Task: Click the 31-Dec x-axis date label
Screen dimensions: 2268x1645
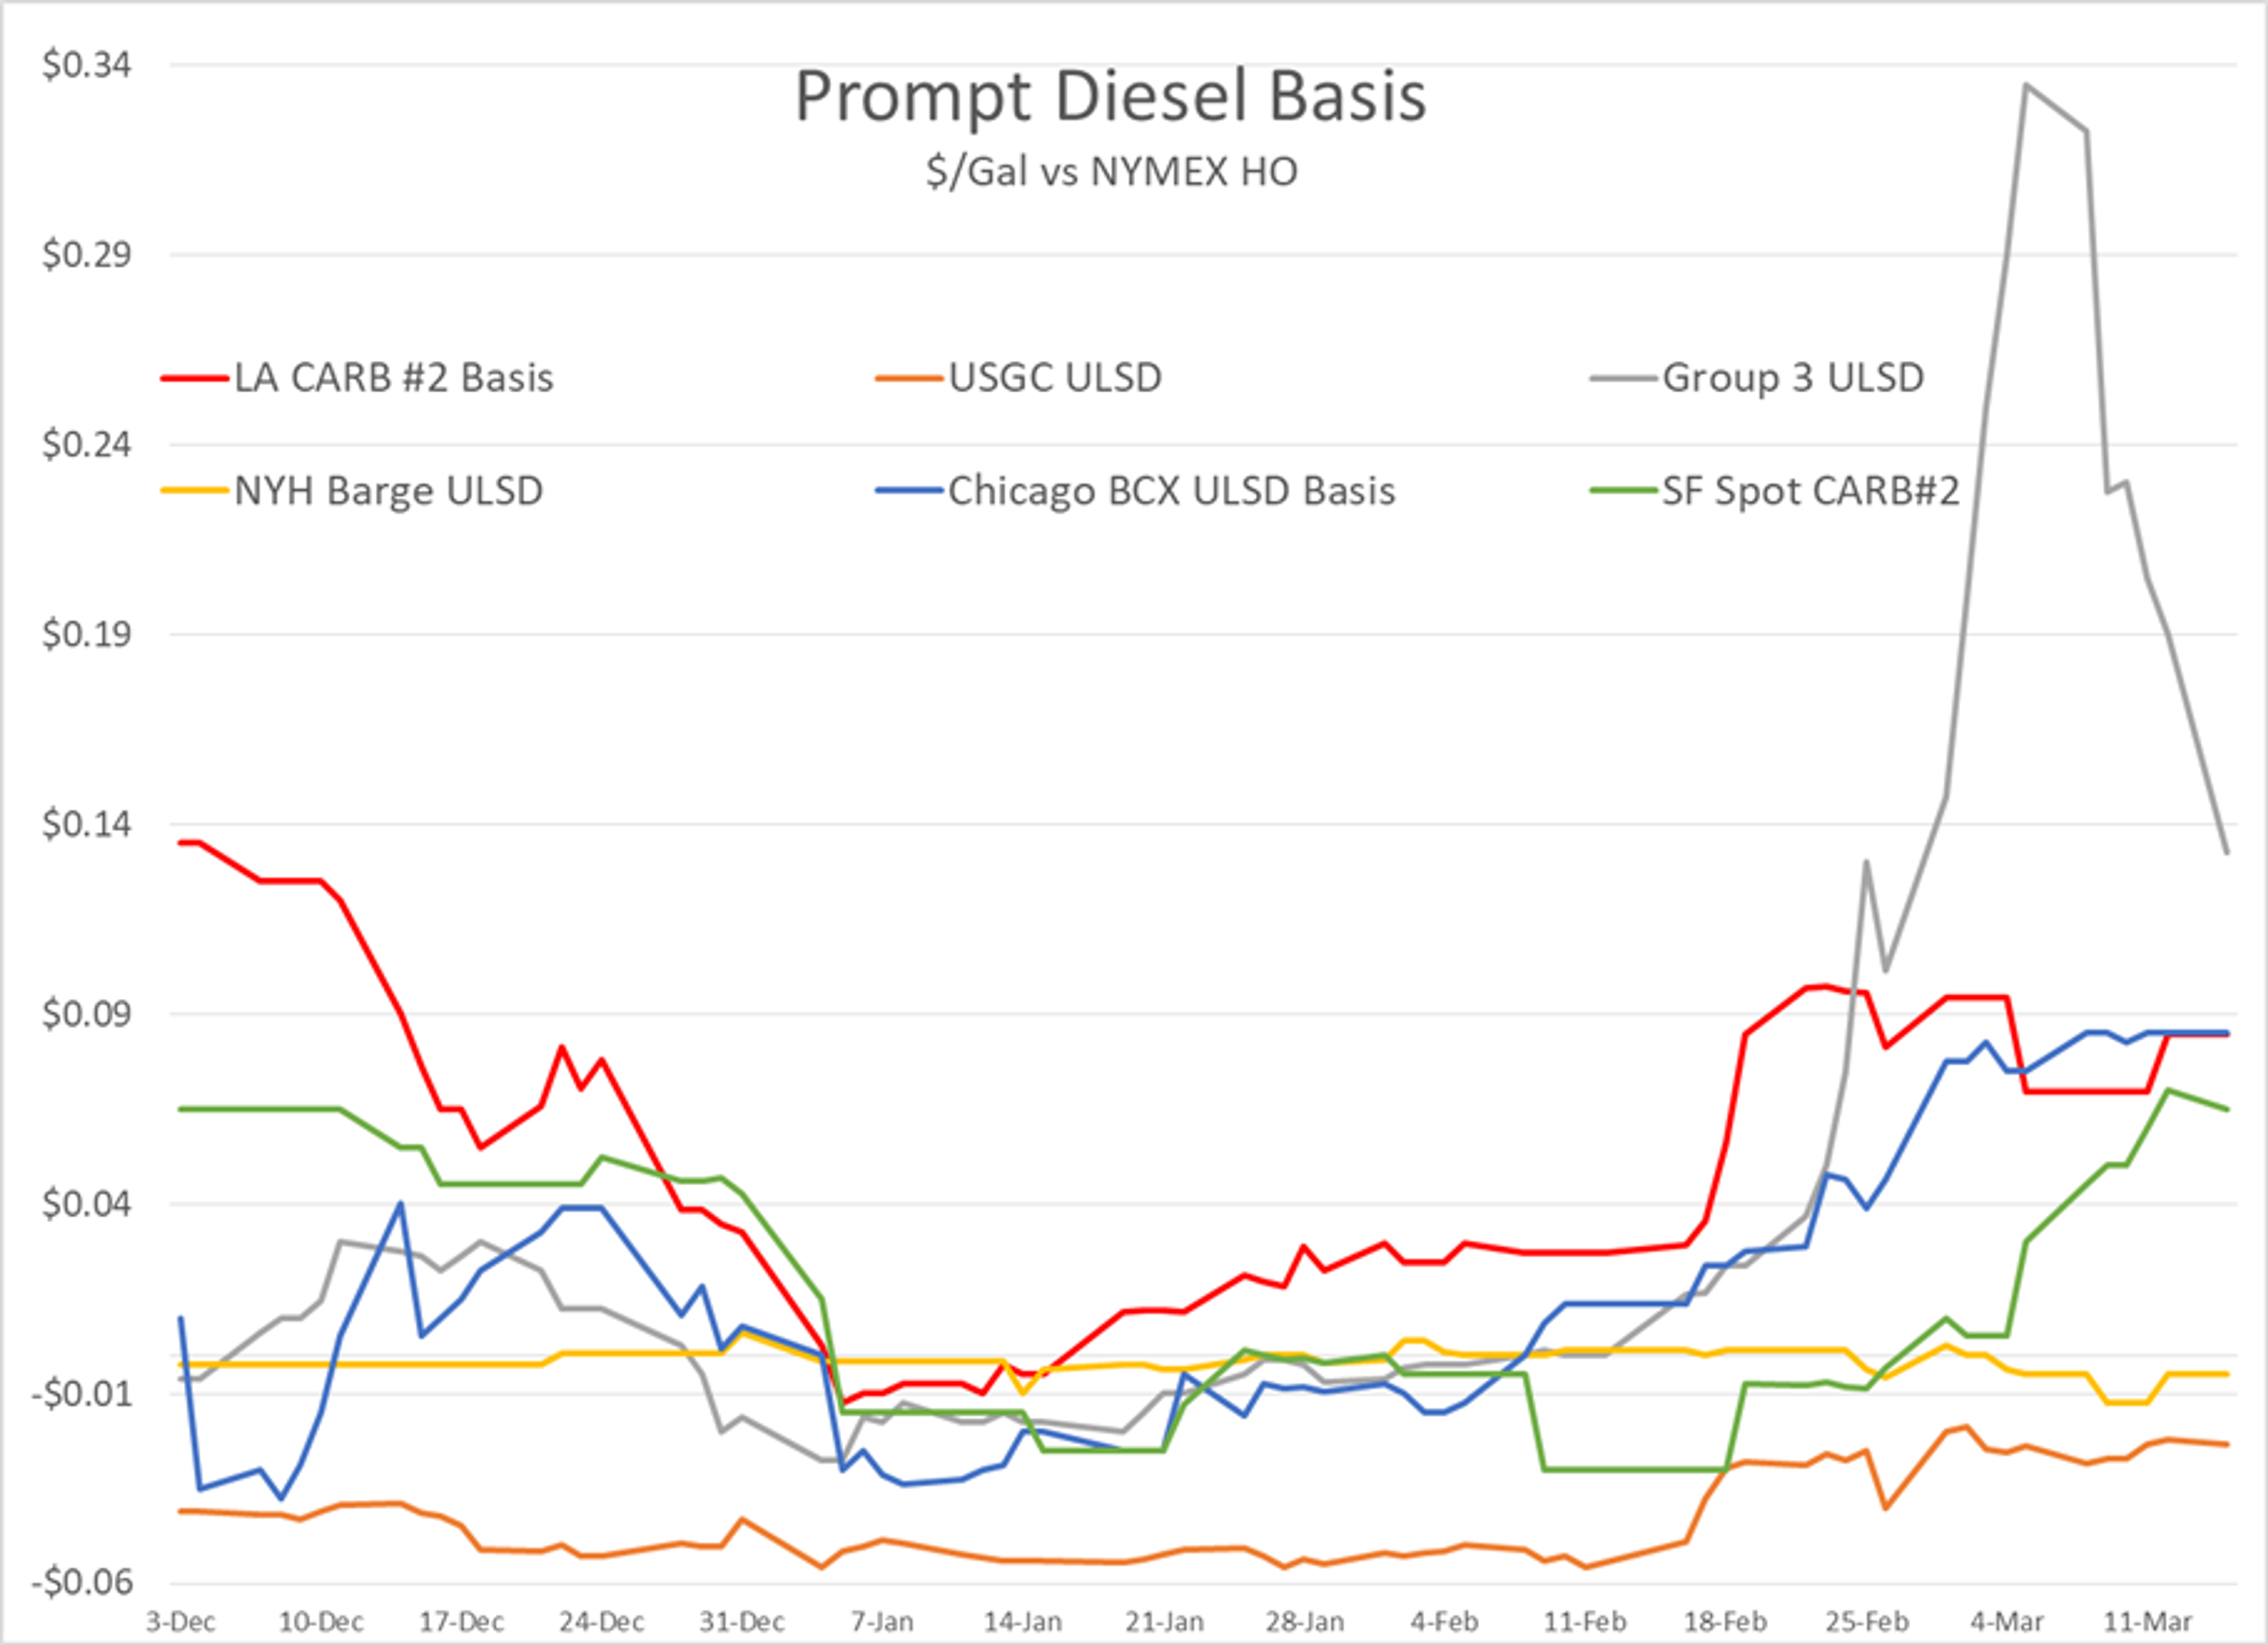Action: point(742,1621)
